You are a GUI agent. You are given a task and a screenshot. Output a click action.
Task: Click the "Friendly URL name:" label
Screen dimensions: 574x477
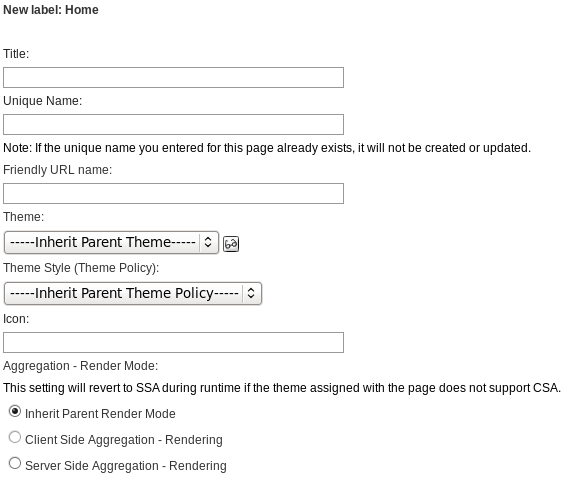click(57, 170)
